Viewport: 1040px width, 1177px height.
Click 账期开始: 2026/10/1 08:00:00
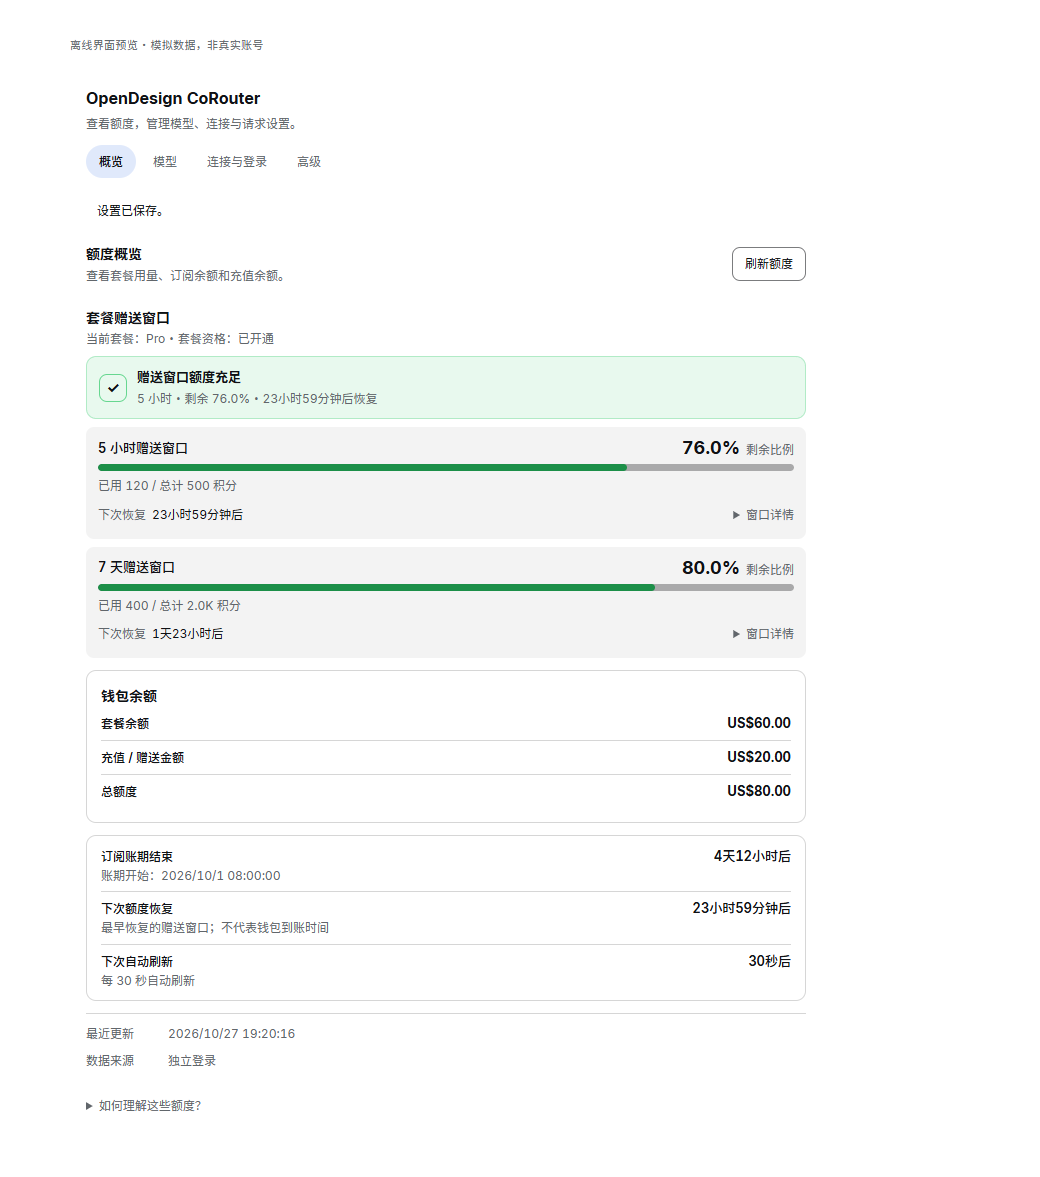(191, 876)
